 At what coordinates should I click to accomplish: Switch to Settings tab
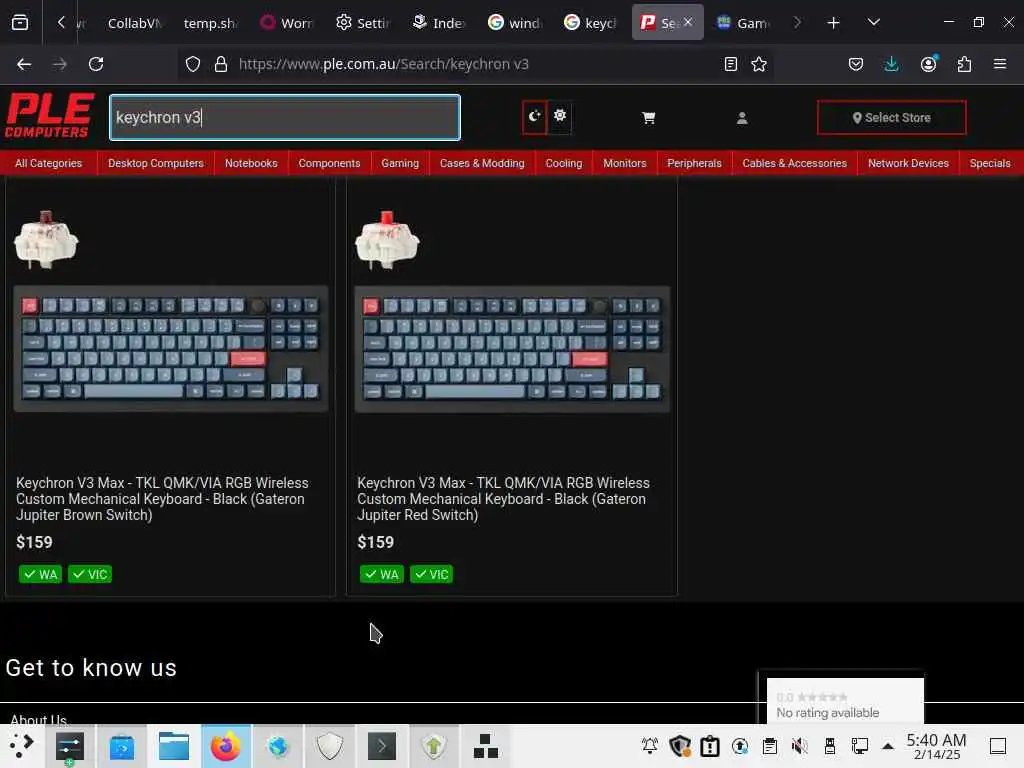pos(363,23)
